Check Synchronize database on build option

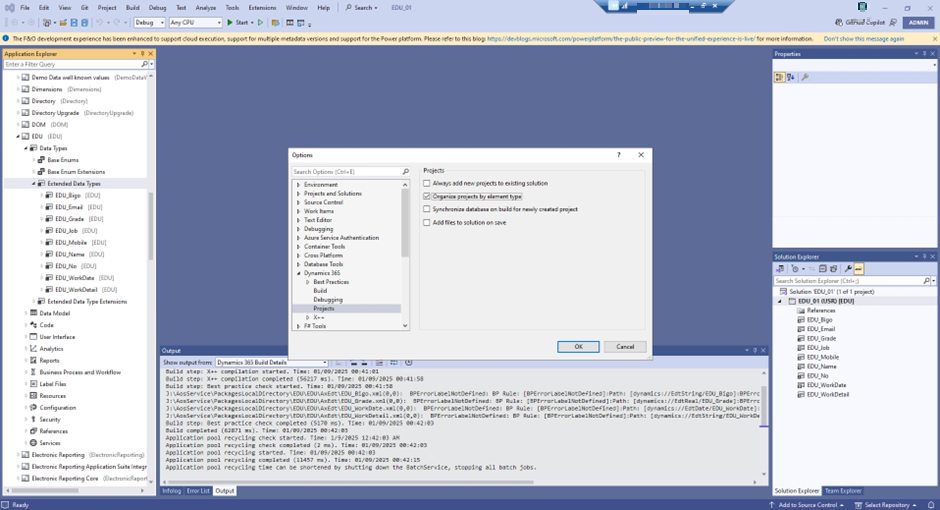click(427, 210)
